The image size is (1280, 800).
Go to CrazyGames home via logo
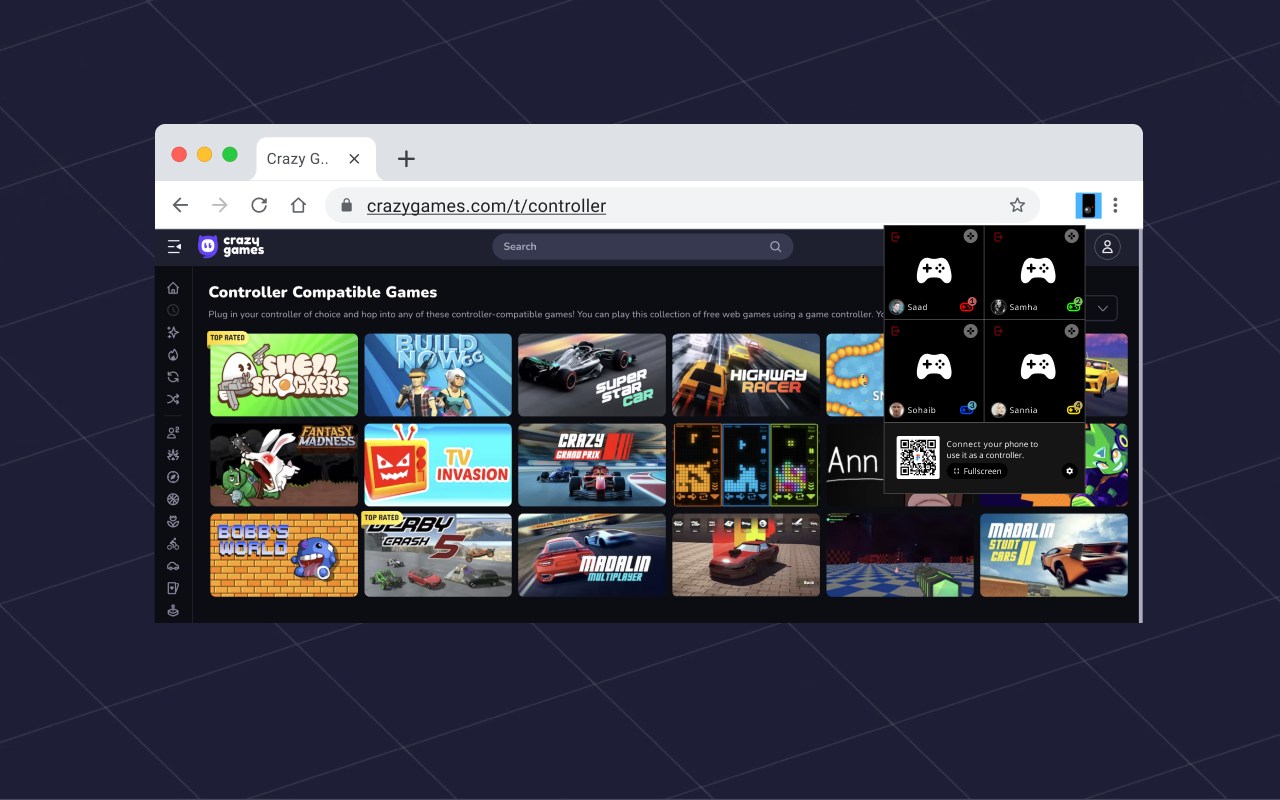coord(231,246)
